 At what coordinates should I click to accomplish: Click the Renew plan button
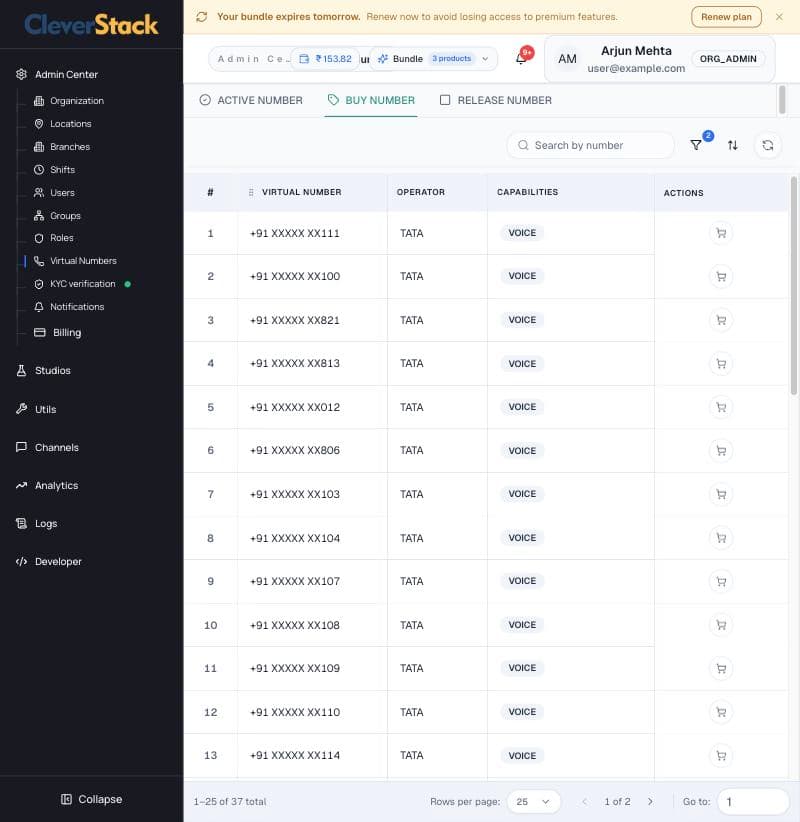726,17
